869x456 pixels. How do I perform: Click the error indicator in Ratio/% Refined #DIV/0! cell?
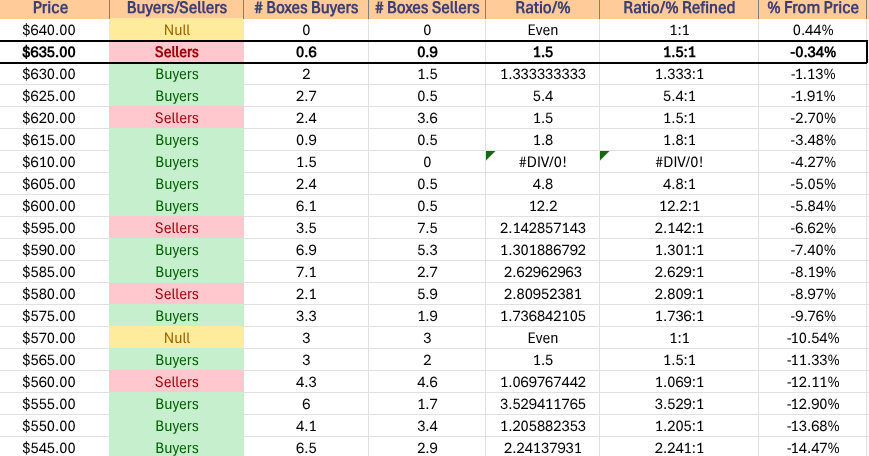tap(603, 155)
